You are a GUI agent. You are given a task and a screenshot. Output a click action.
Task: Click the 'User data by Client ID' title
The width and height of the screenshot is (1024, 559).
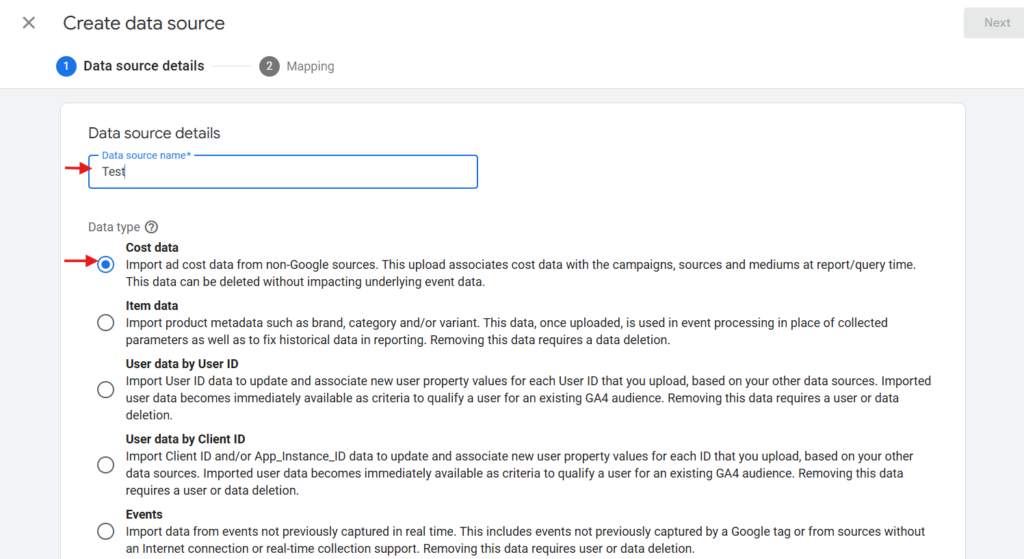(x=185, y=439)
